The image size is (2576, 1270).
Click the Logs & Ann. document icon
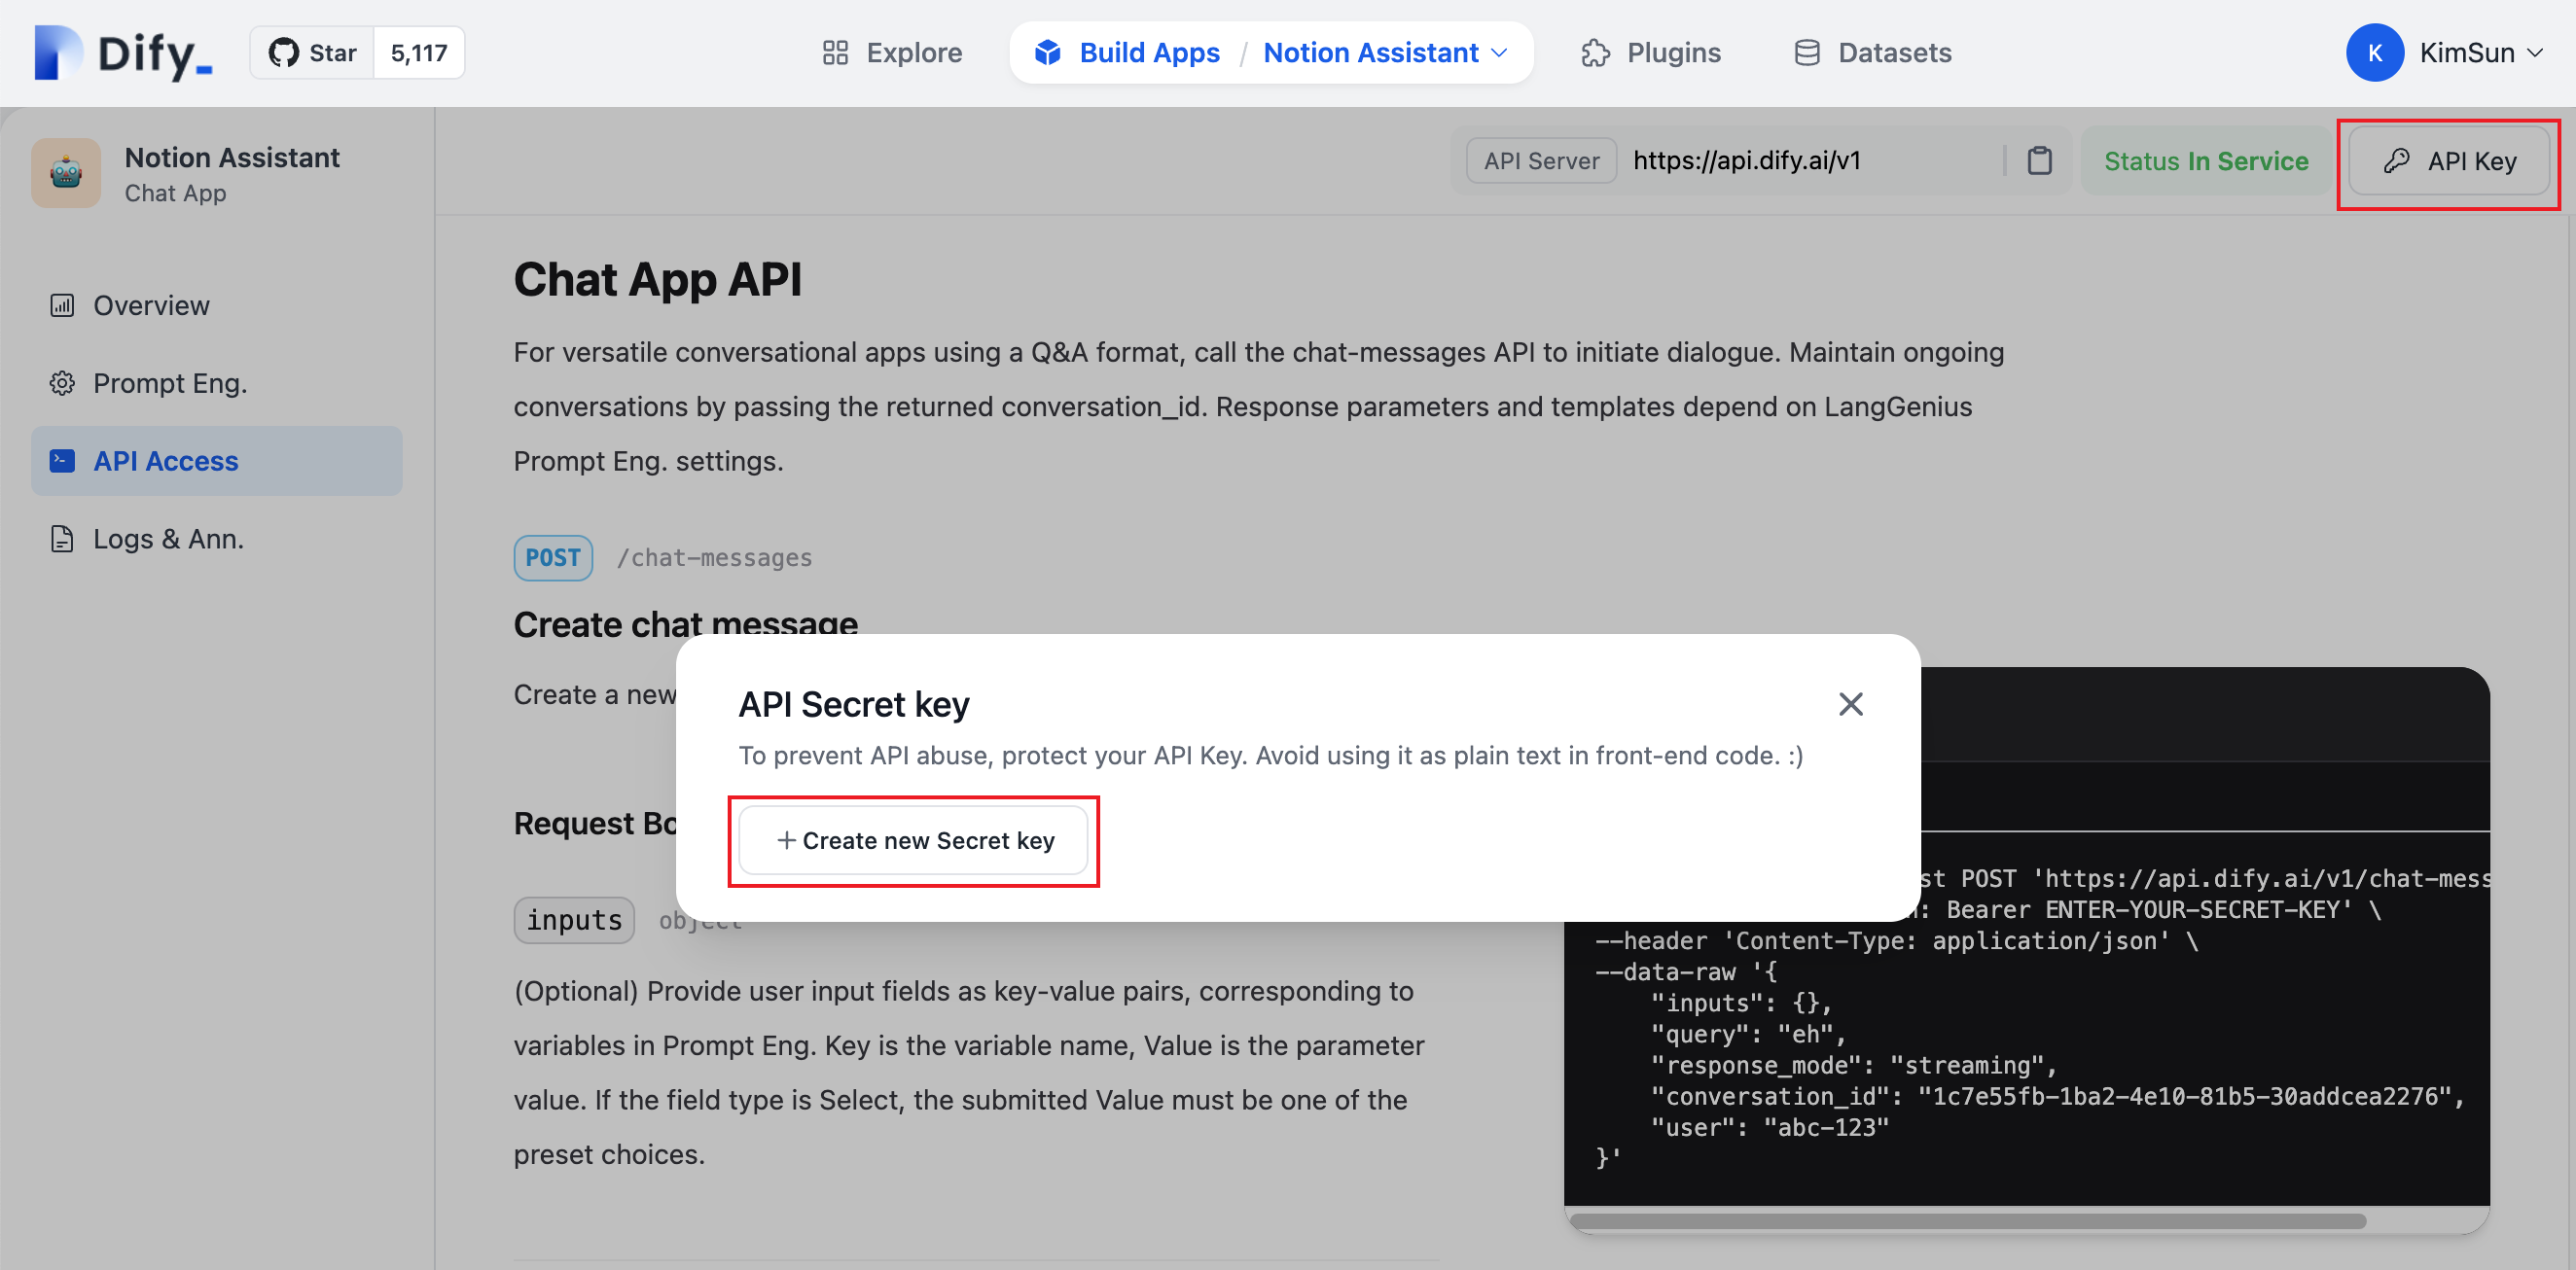(x=62, y=539)
